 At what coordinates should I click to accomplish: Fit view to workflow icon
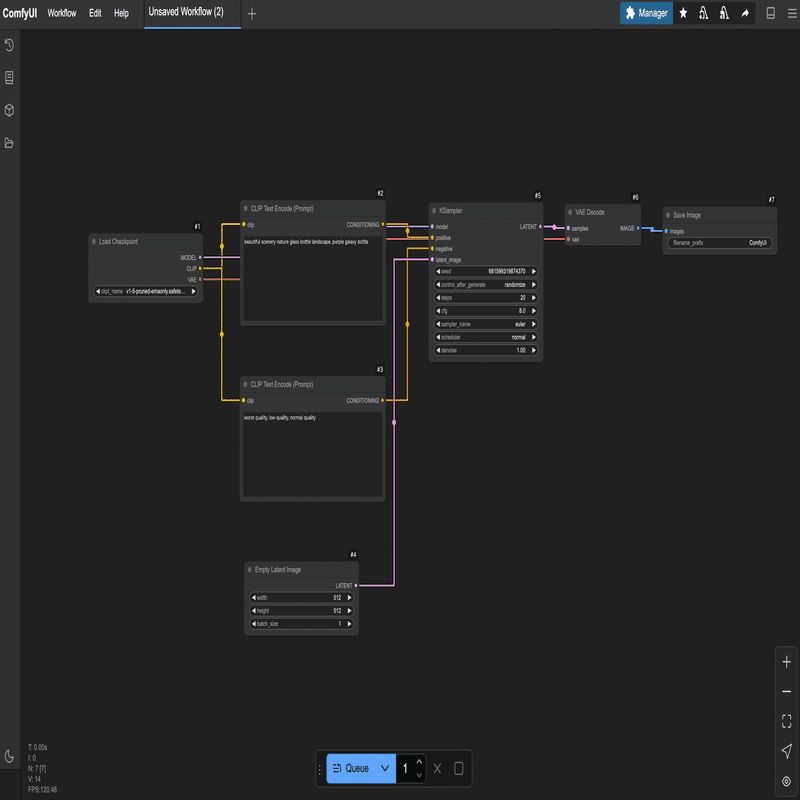[x=786, y=721]
